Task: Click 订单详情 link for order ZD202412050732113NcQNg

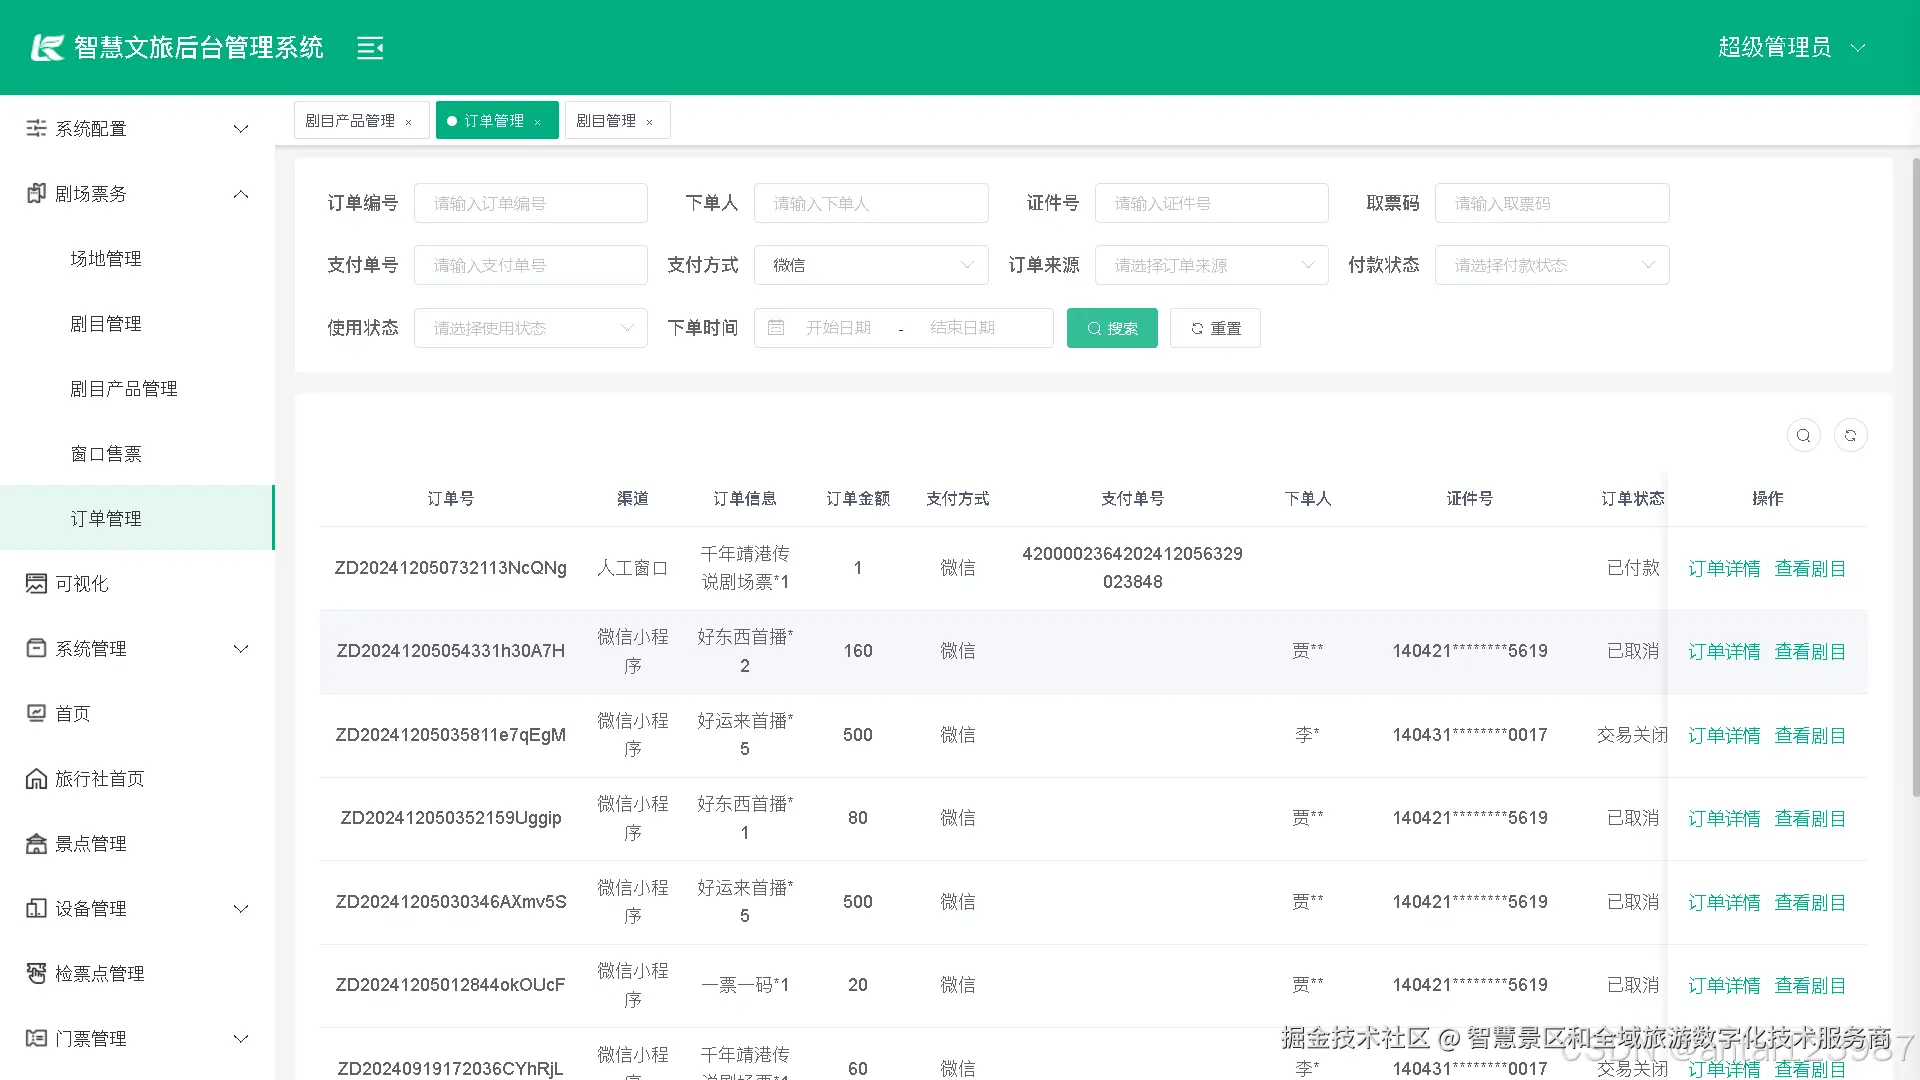Action: [x=1723, y=569]
